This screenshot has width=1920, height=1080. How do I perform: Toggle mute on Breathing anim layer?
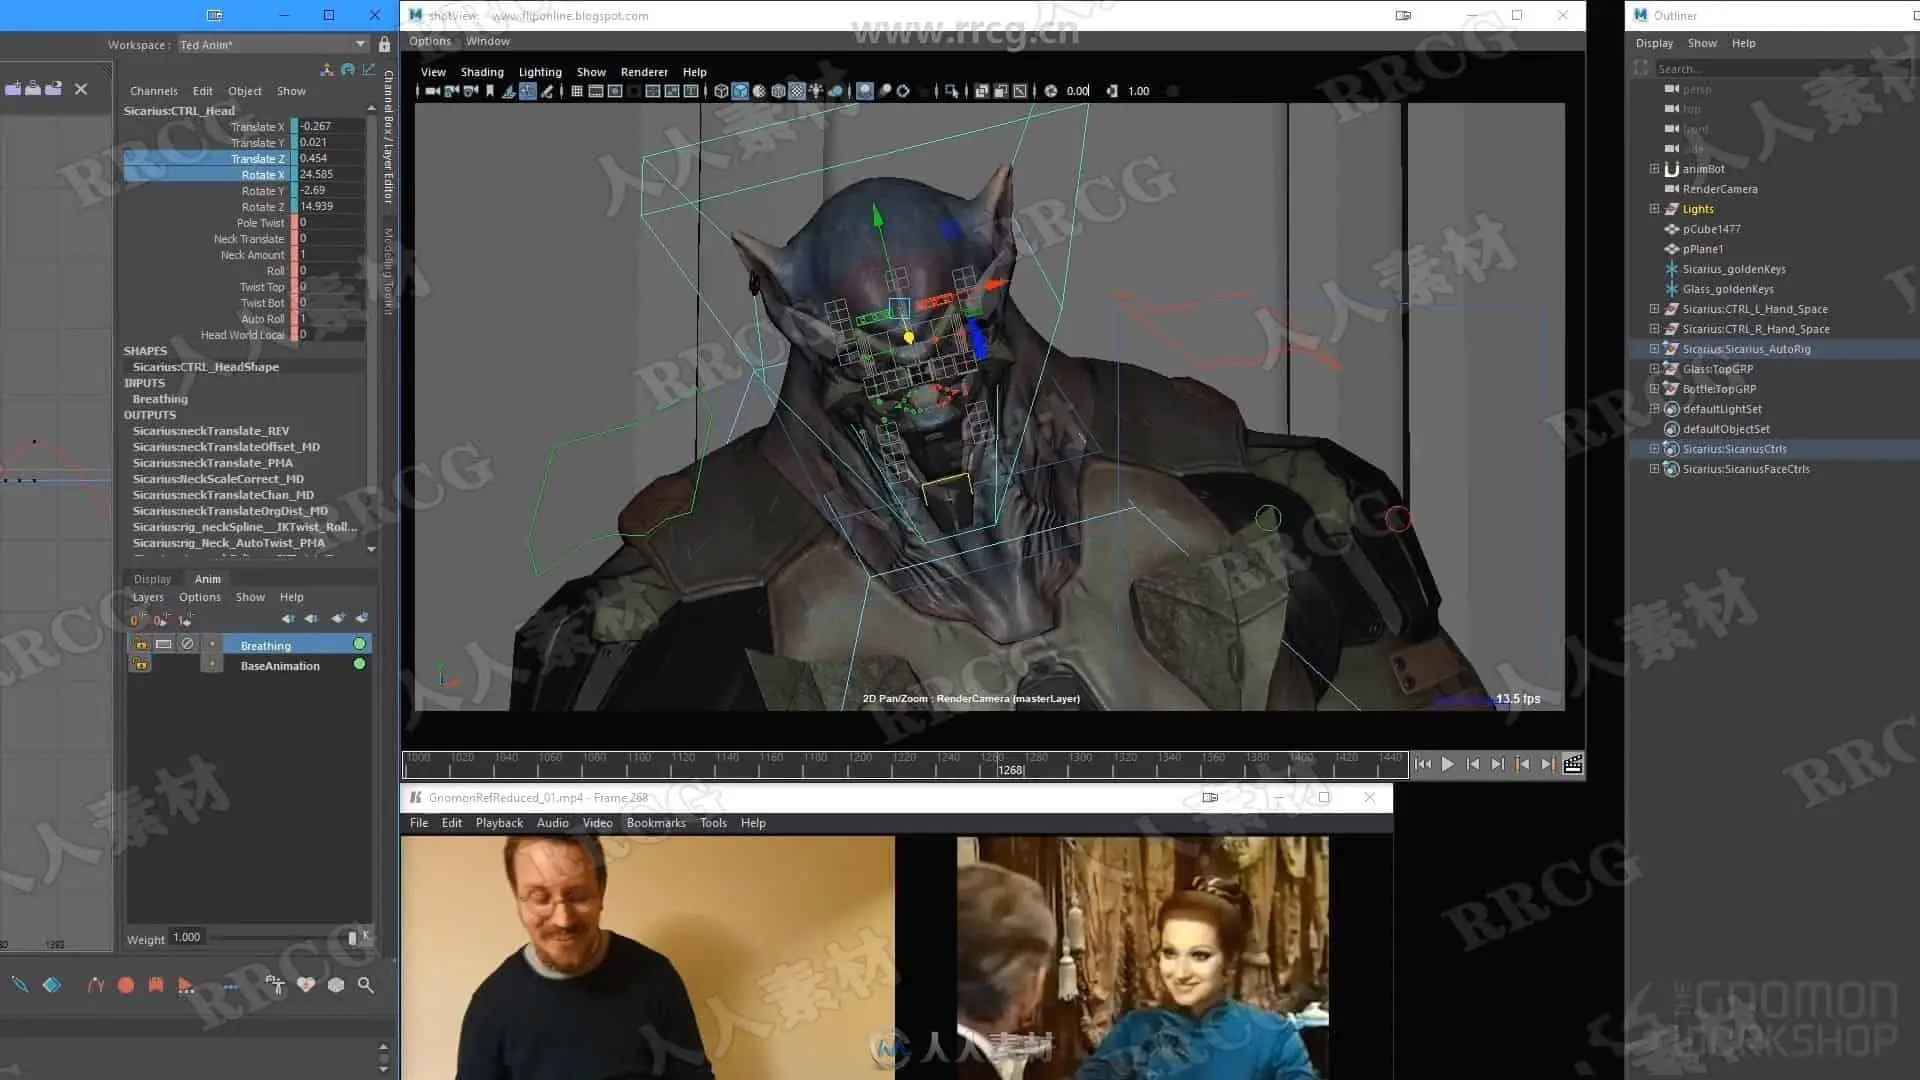point(187,644)
